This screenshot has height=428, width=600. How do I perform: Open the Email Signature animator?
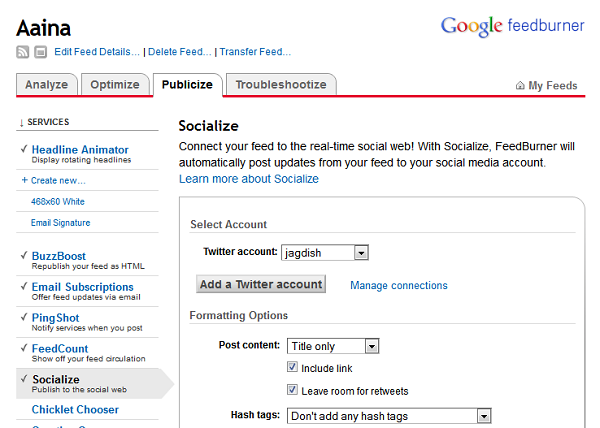point(60,223)
